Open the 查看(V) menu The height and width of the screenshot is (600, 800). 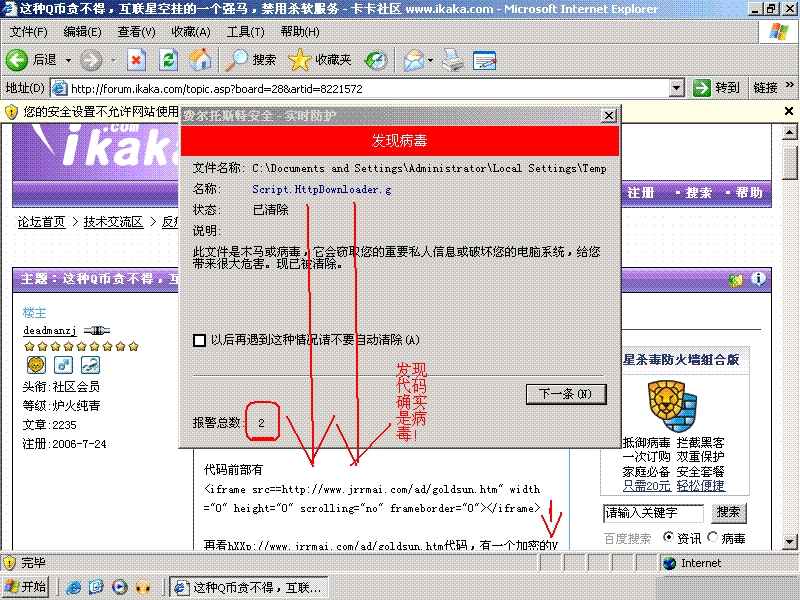(136, 32)
